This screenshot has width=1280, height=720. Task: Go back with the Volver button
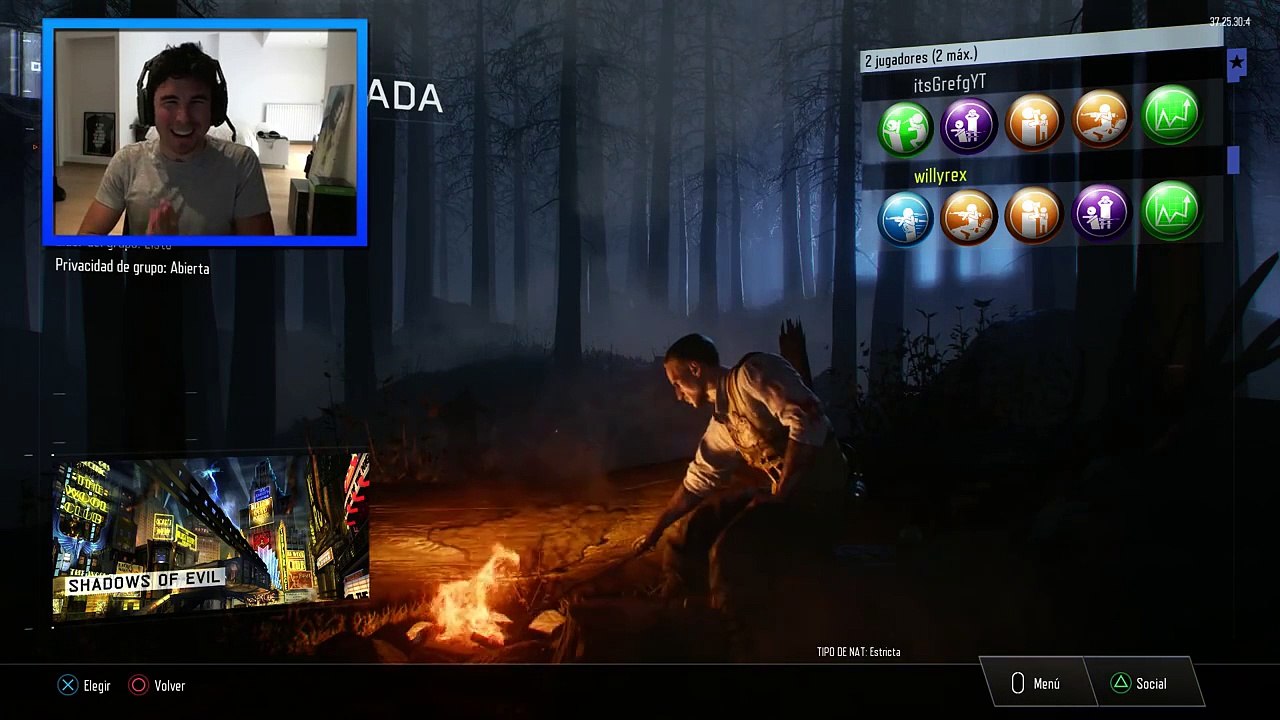158,686
